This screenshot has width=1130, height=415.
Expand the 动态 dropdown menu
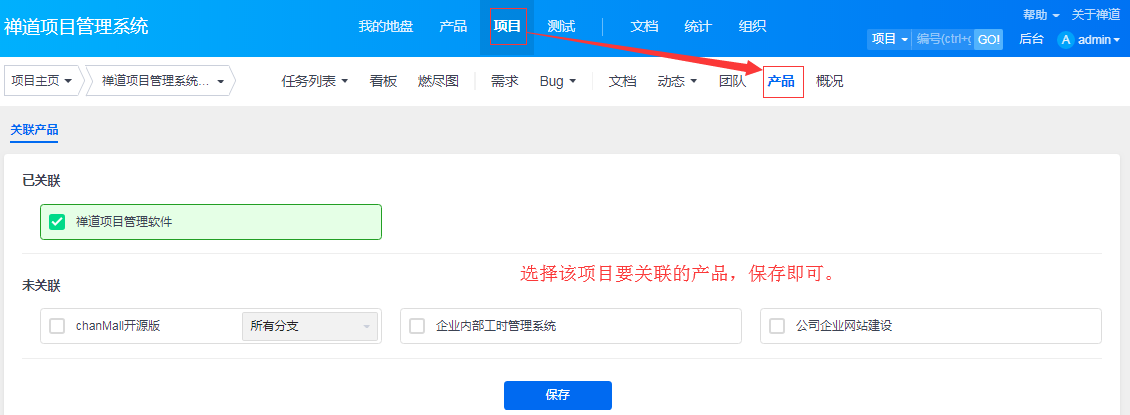tap(677, 81)
